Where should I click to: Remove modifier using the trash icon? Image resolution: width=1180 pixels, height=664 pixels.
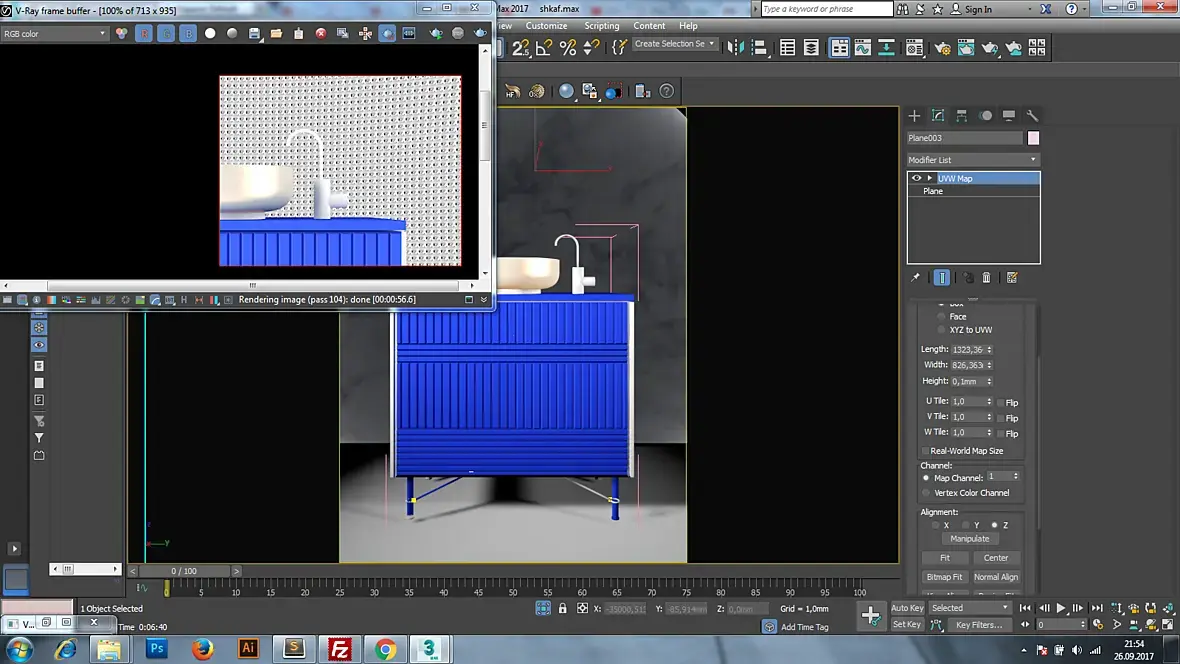pos(987,278)
